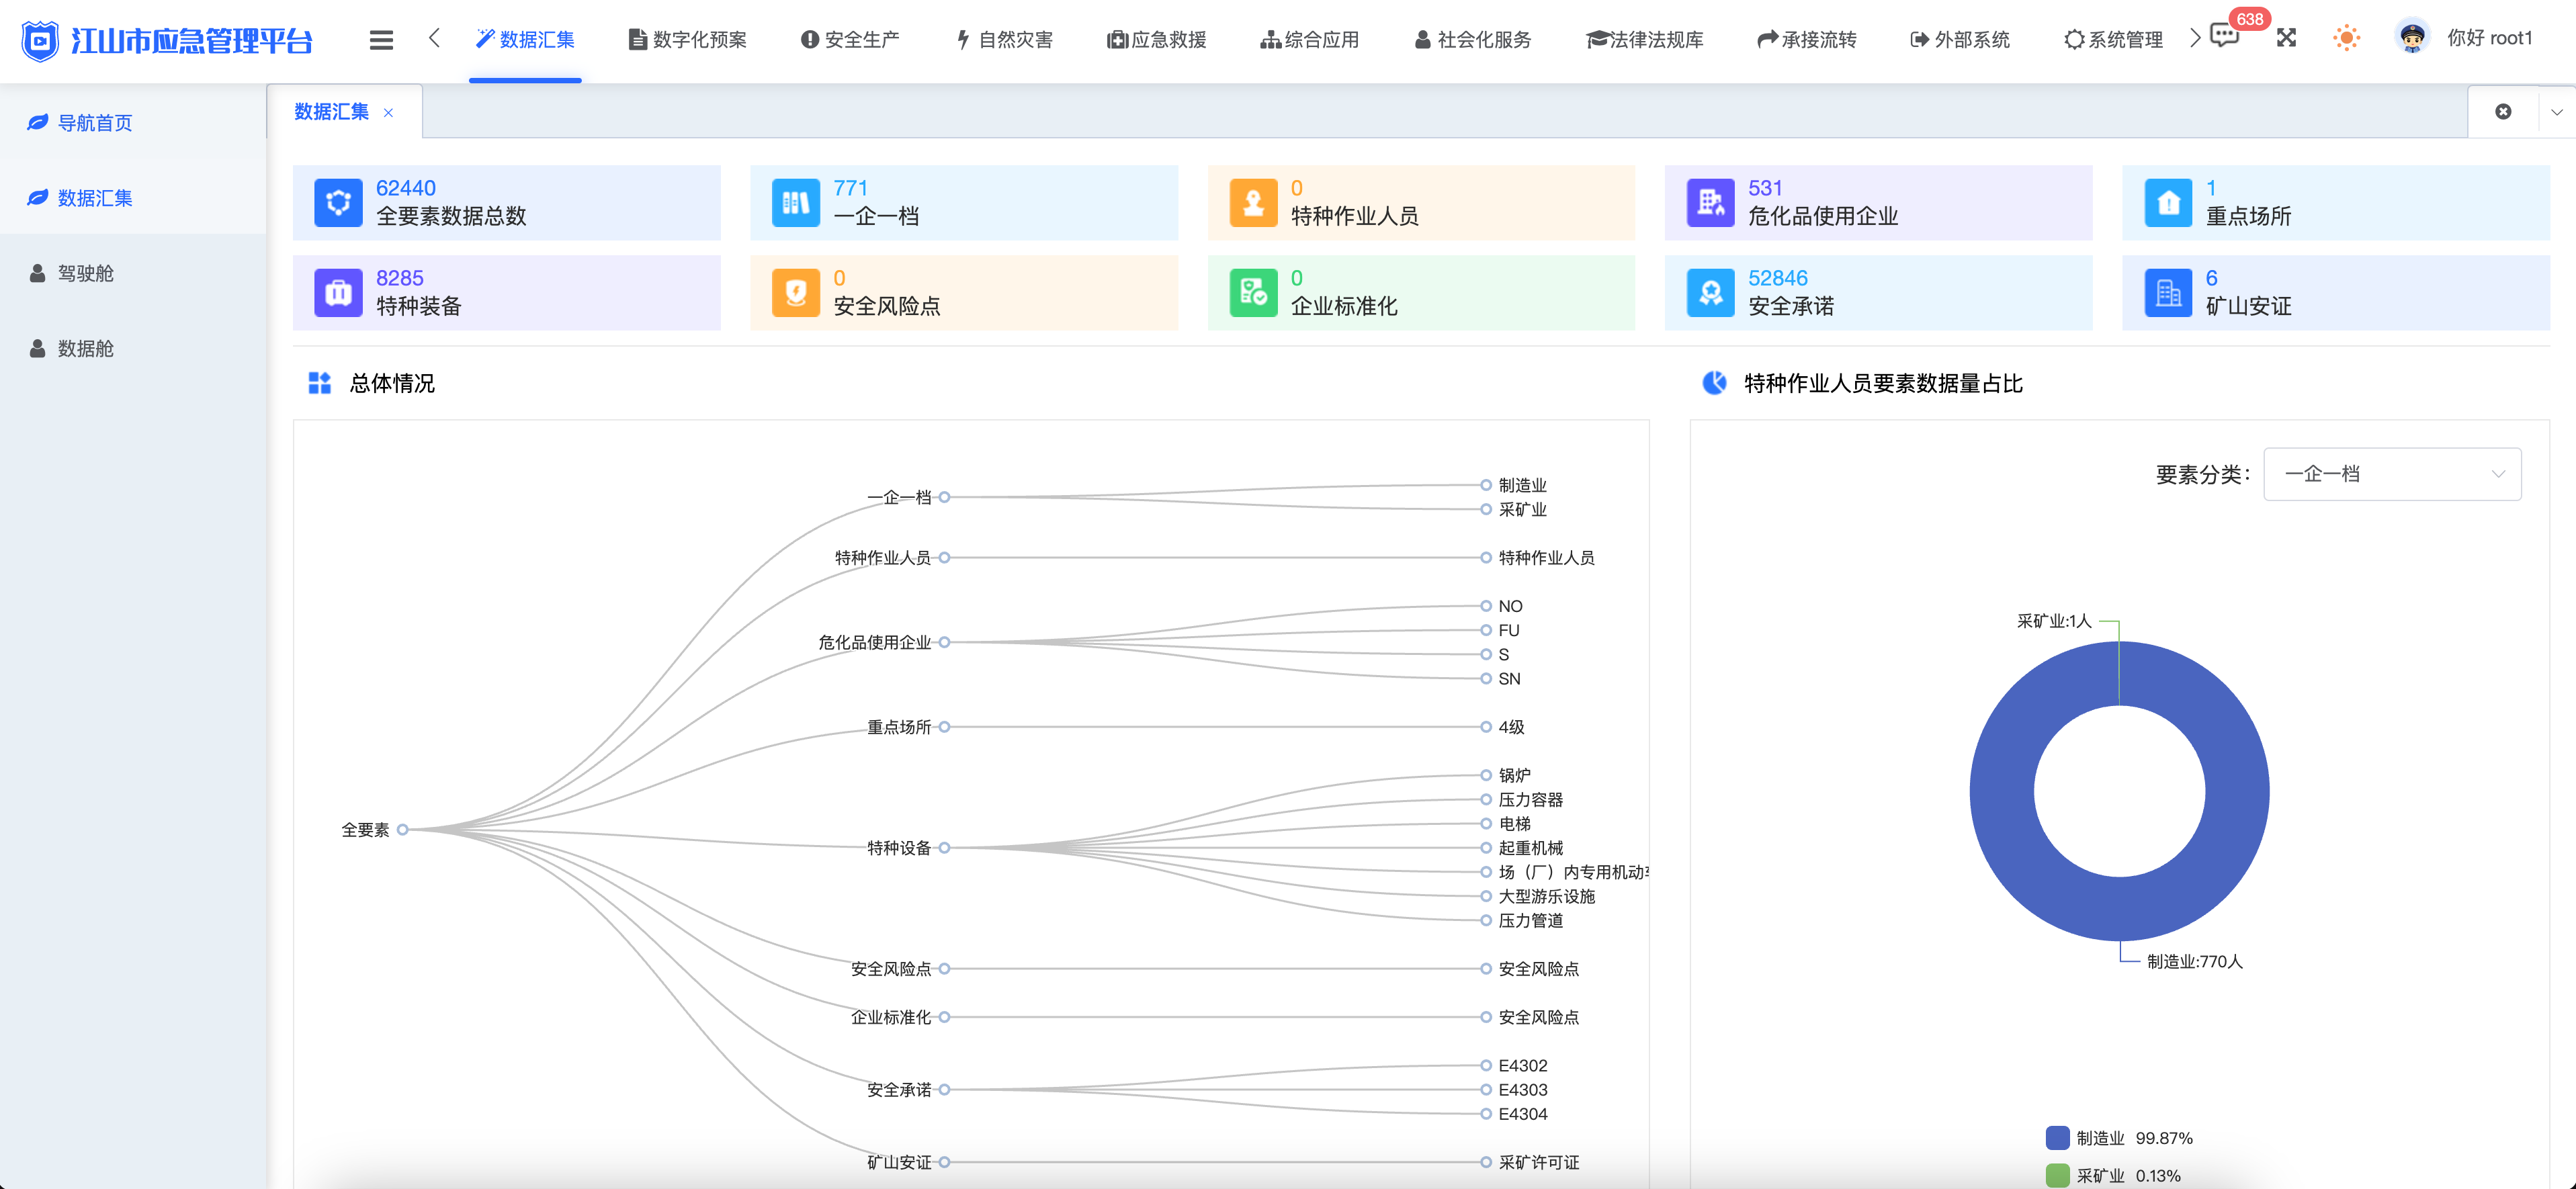Click the 全要素数据总数 card icon
The width and height of the screenshot is (2576, 1189).
[x=338, y=203]
